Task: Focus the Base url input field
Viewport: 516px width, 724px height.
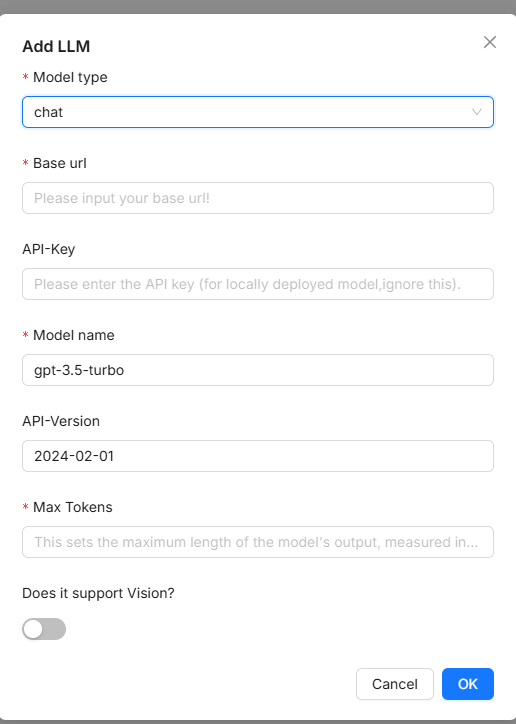Action: tap(258, 198)
